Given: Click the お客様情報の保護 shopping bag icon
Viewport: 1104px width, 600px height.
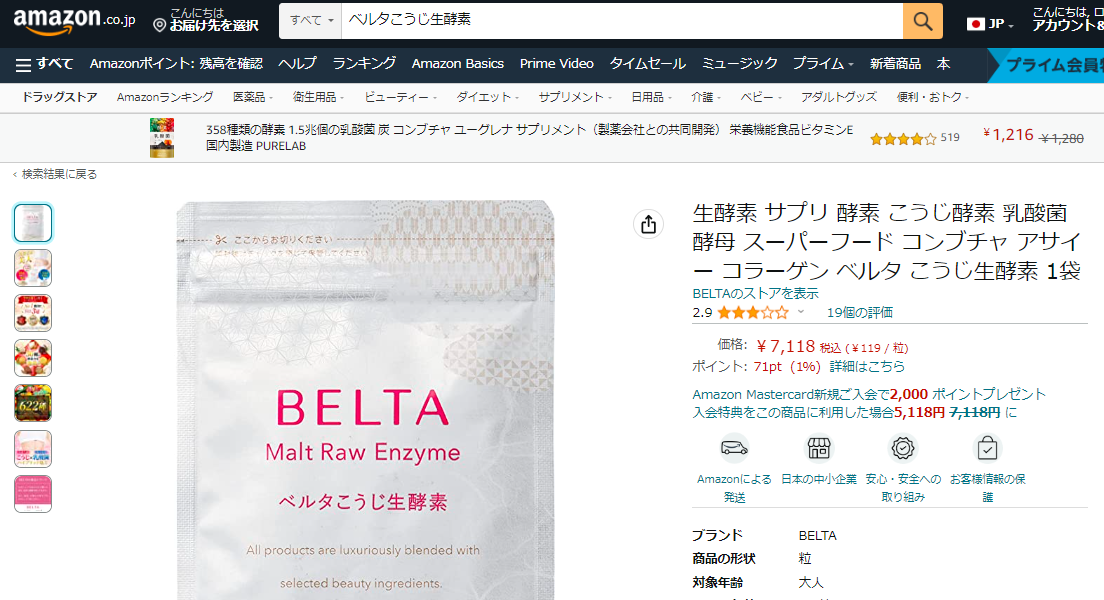Looking at the screenshot, I should point(987,448).
